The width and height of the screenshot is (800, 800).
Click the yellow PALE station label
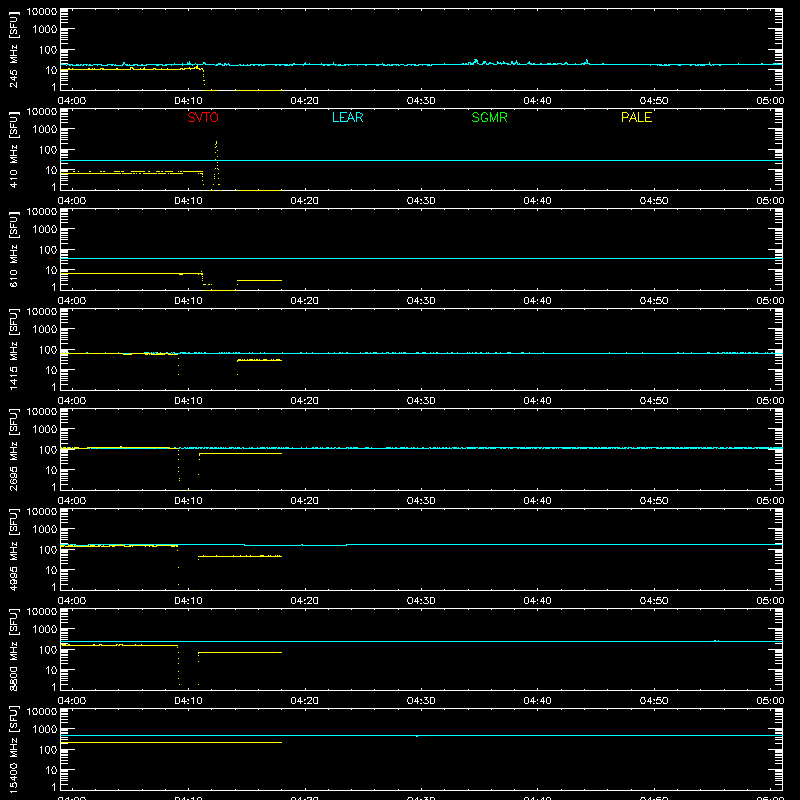click(636, 117)
